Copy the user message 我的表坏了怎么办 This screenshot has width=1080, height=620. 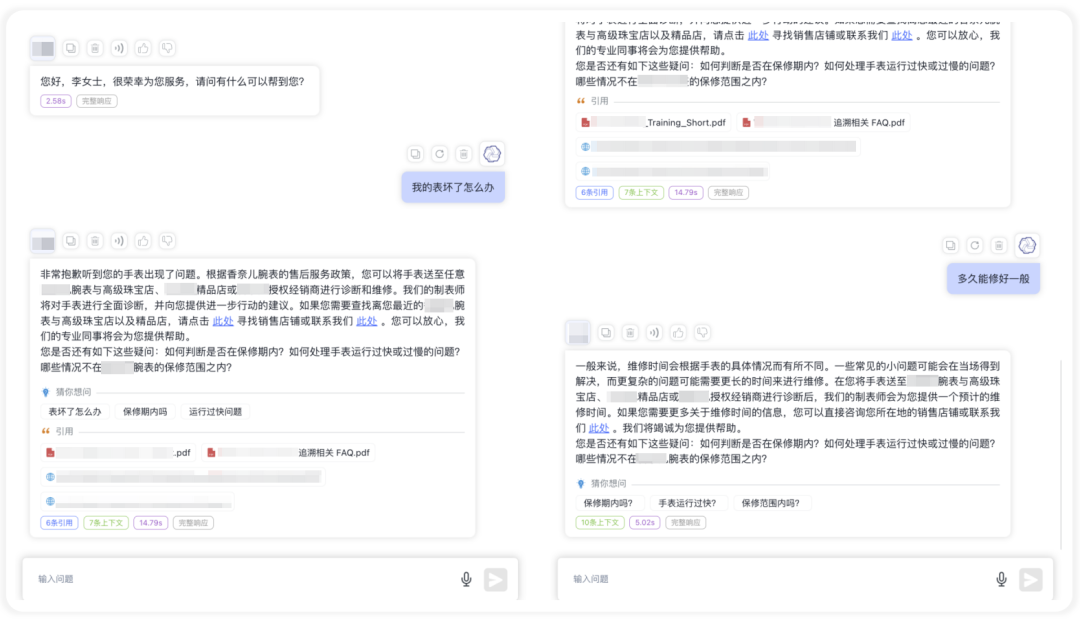tap(415, 154)
